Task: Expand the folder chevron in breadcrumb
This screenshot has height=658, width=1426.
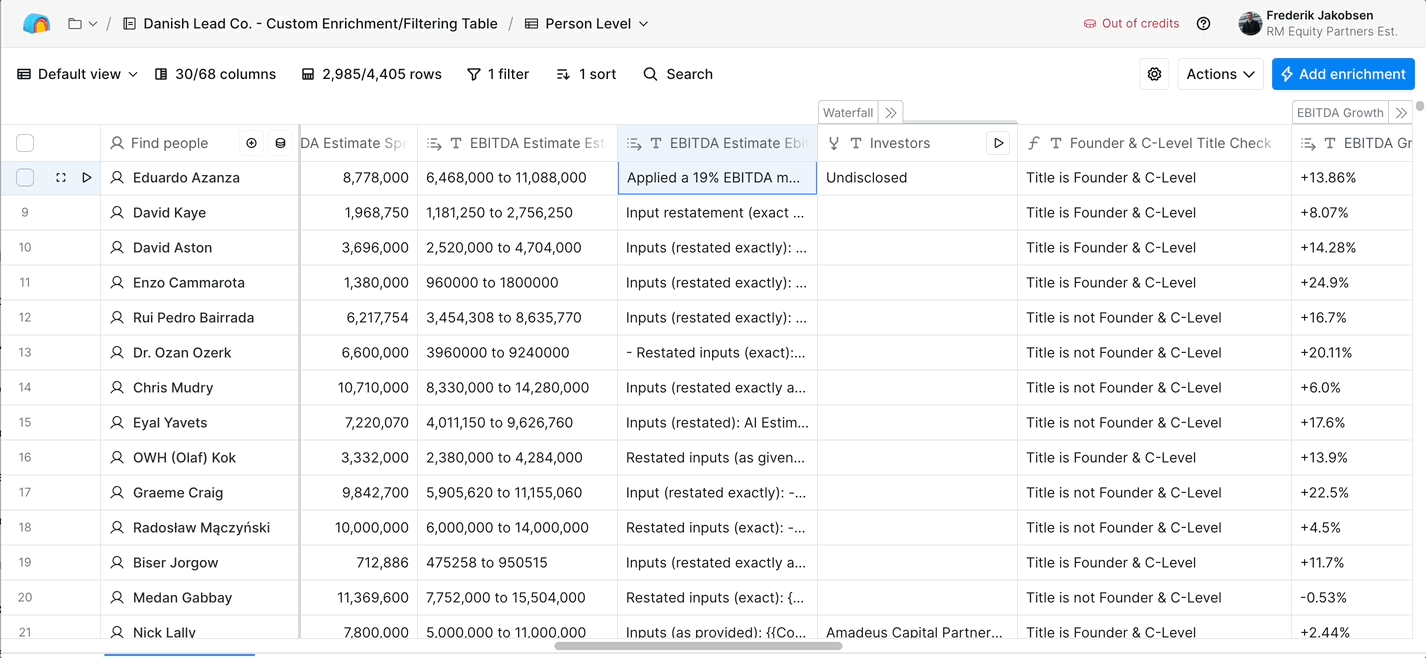Action: (94, 23)
